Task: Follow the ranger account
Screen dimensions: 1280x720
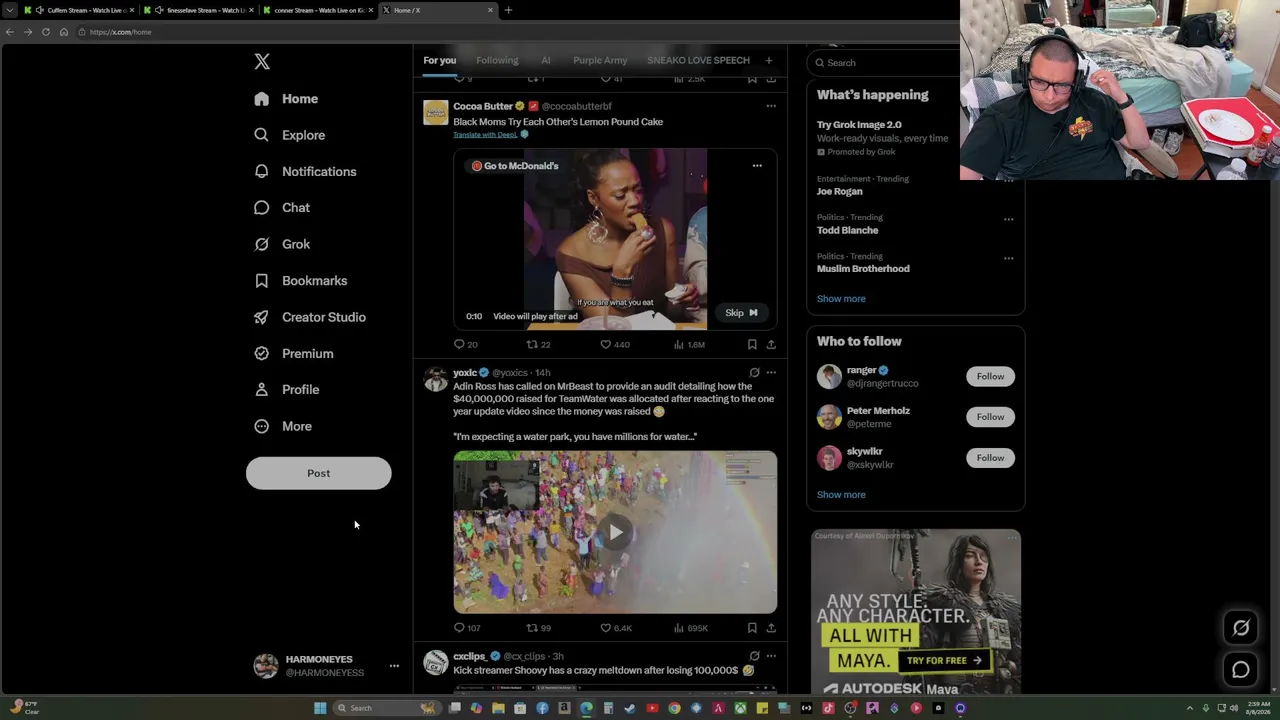Action: click(990, 377)
